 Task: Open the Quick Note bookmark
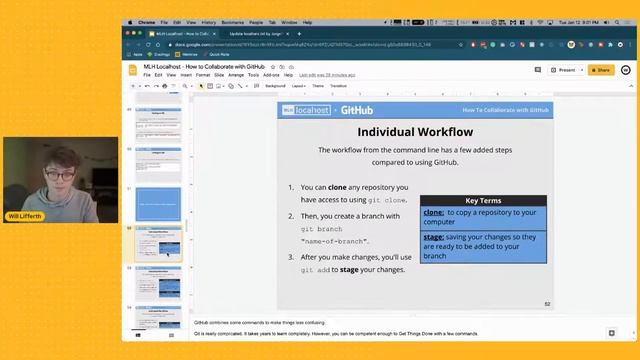[217, 54]
